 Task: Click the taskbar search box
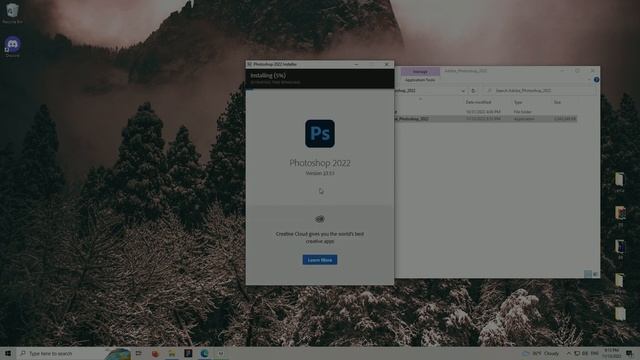pos(73,353)
